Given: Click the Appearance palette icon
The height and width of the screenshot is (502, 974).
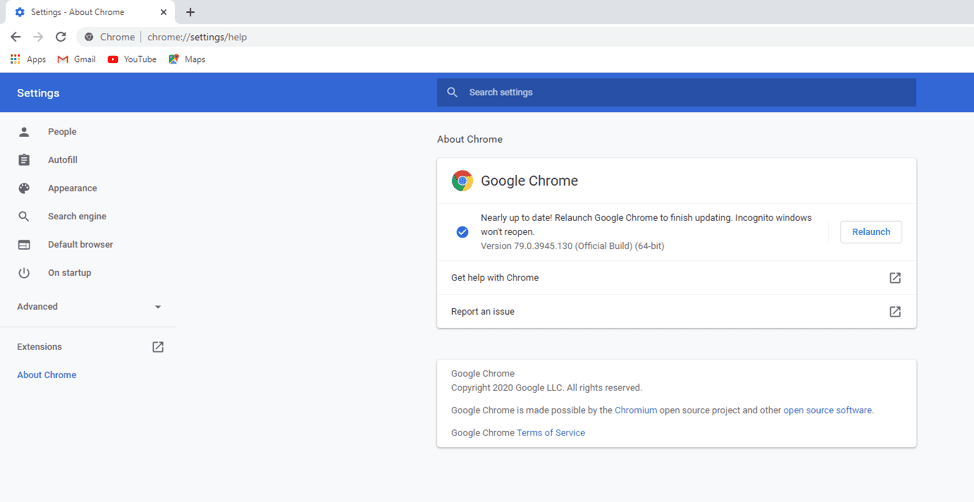Looking at the screenshot, I should coord(24,188).
